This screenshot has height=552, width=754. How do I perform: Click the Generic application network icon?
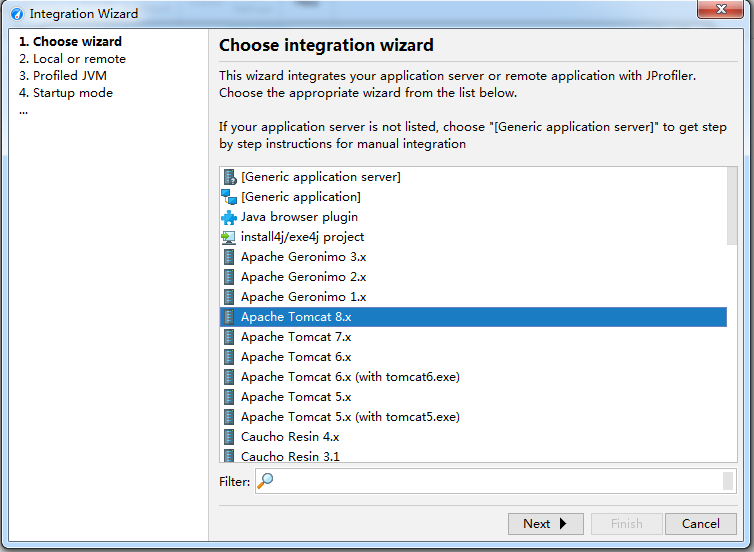(x=229, y=197)
